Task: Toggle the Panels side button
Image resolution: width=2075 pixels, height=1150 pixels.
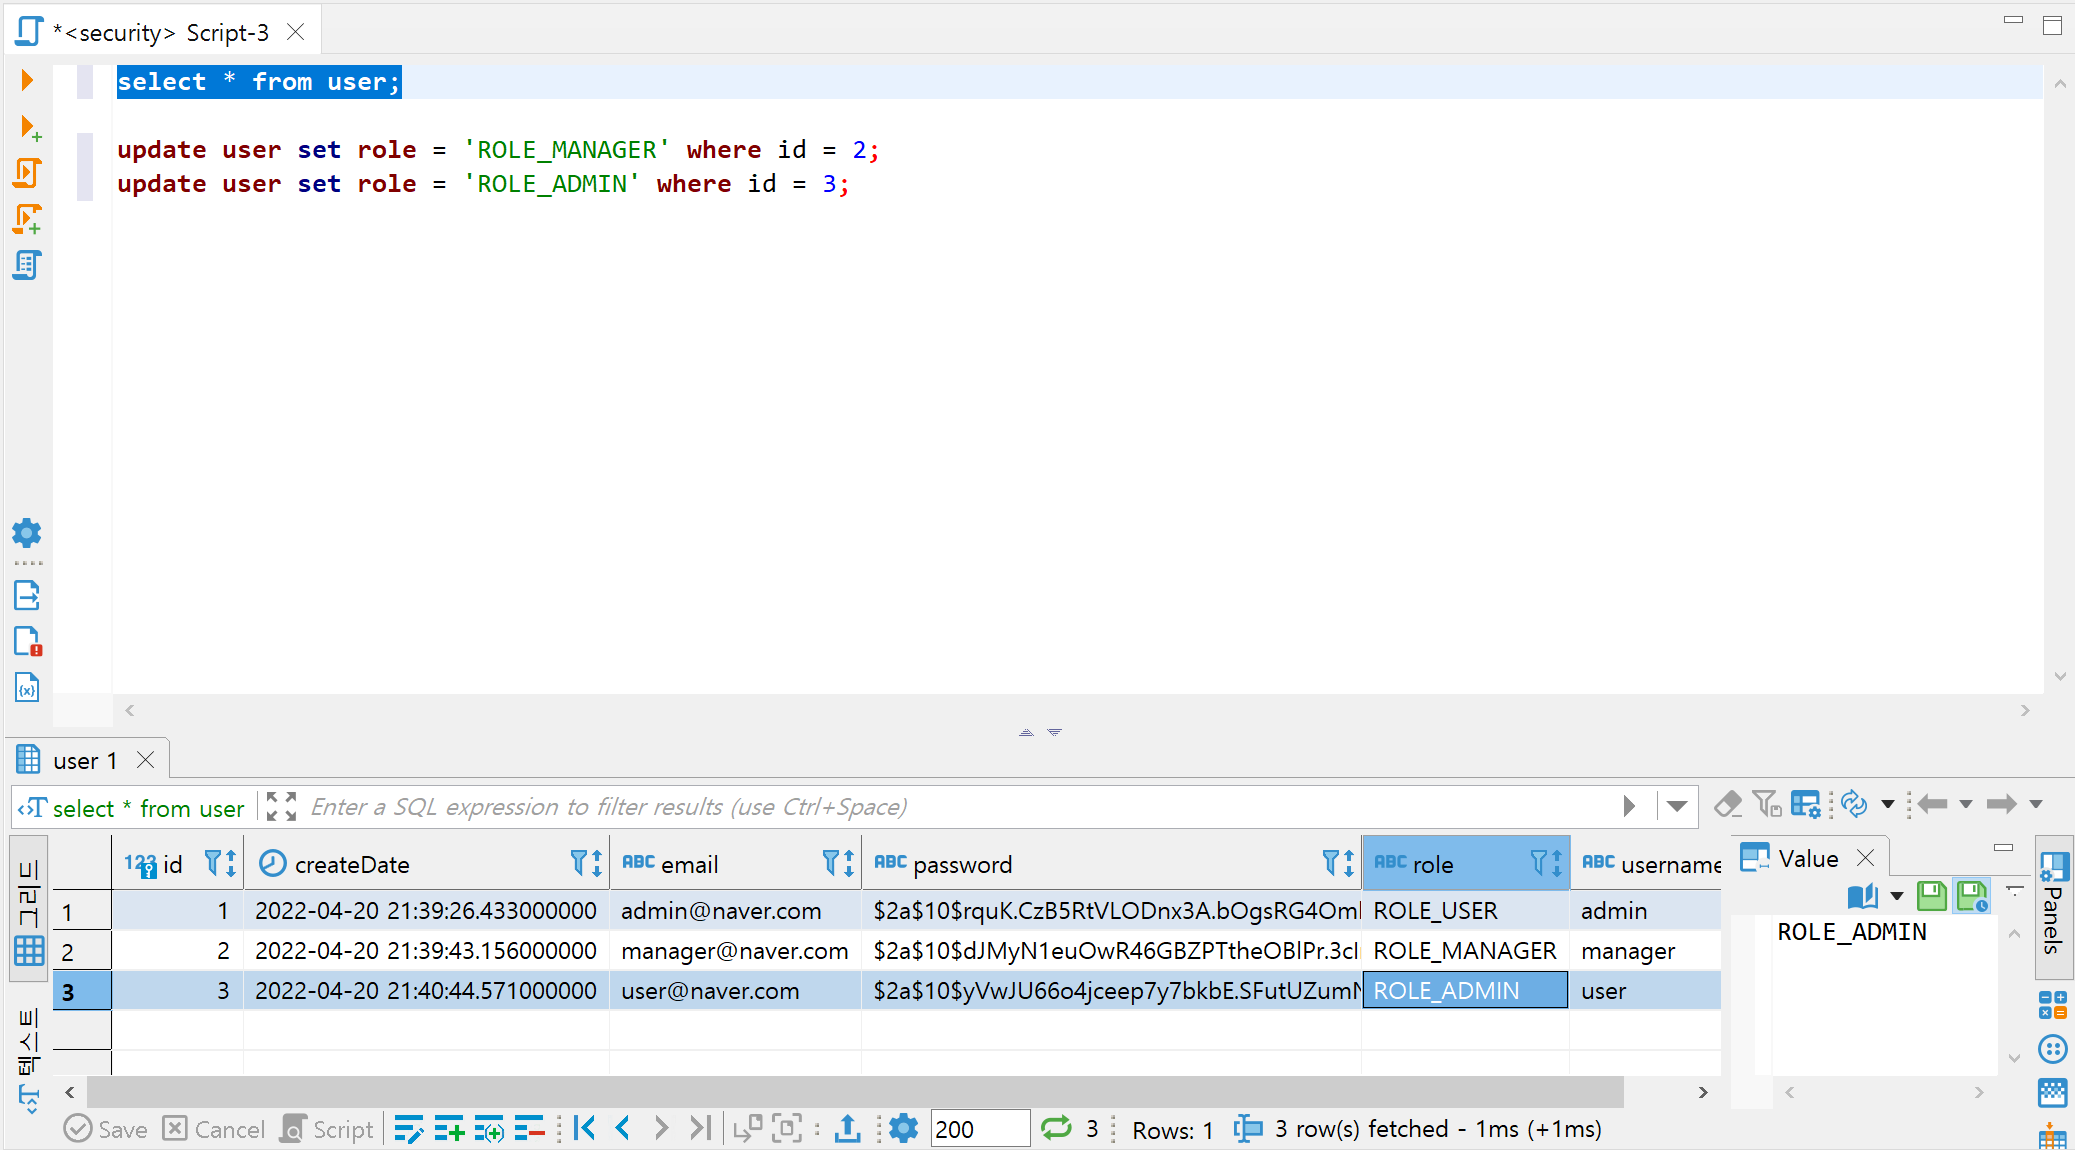Action: click(2053, 905)
